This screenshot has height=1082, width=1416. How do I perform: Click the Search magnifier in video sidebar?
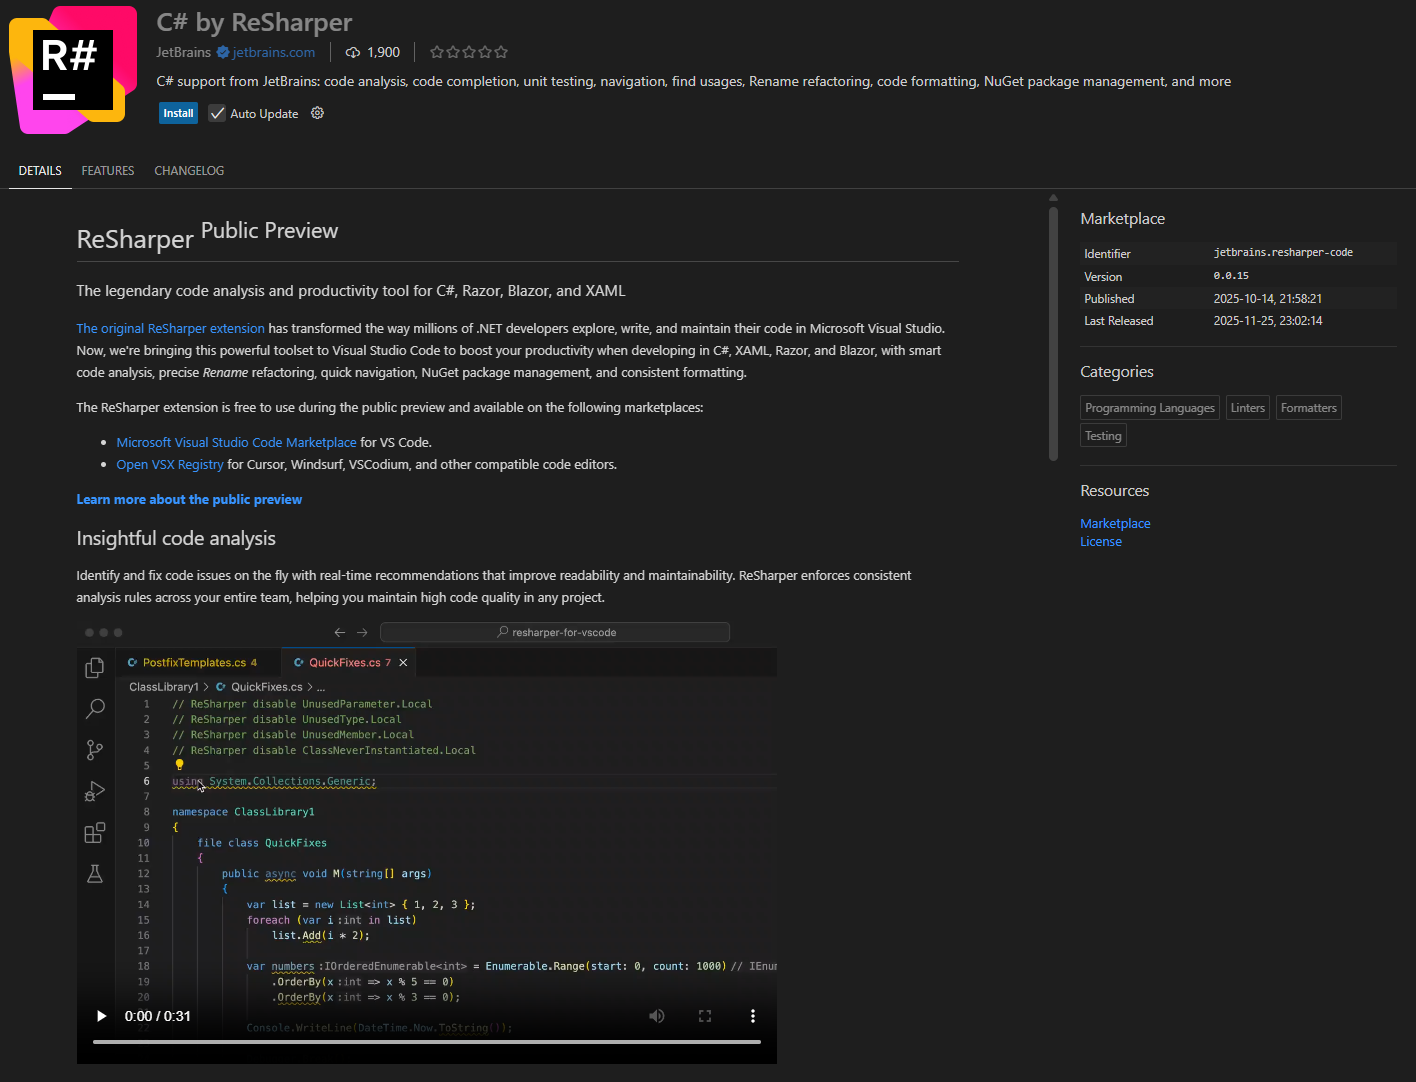[x=95, y=708]
